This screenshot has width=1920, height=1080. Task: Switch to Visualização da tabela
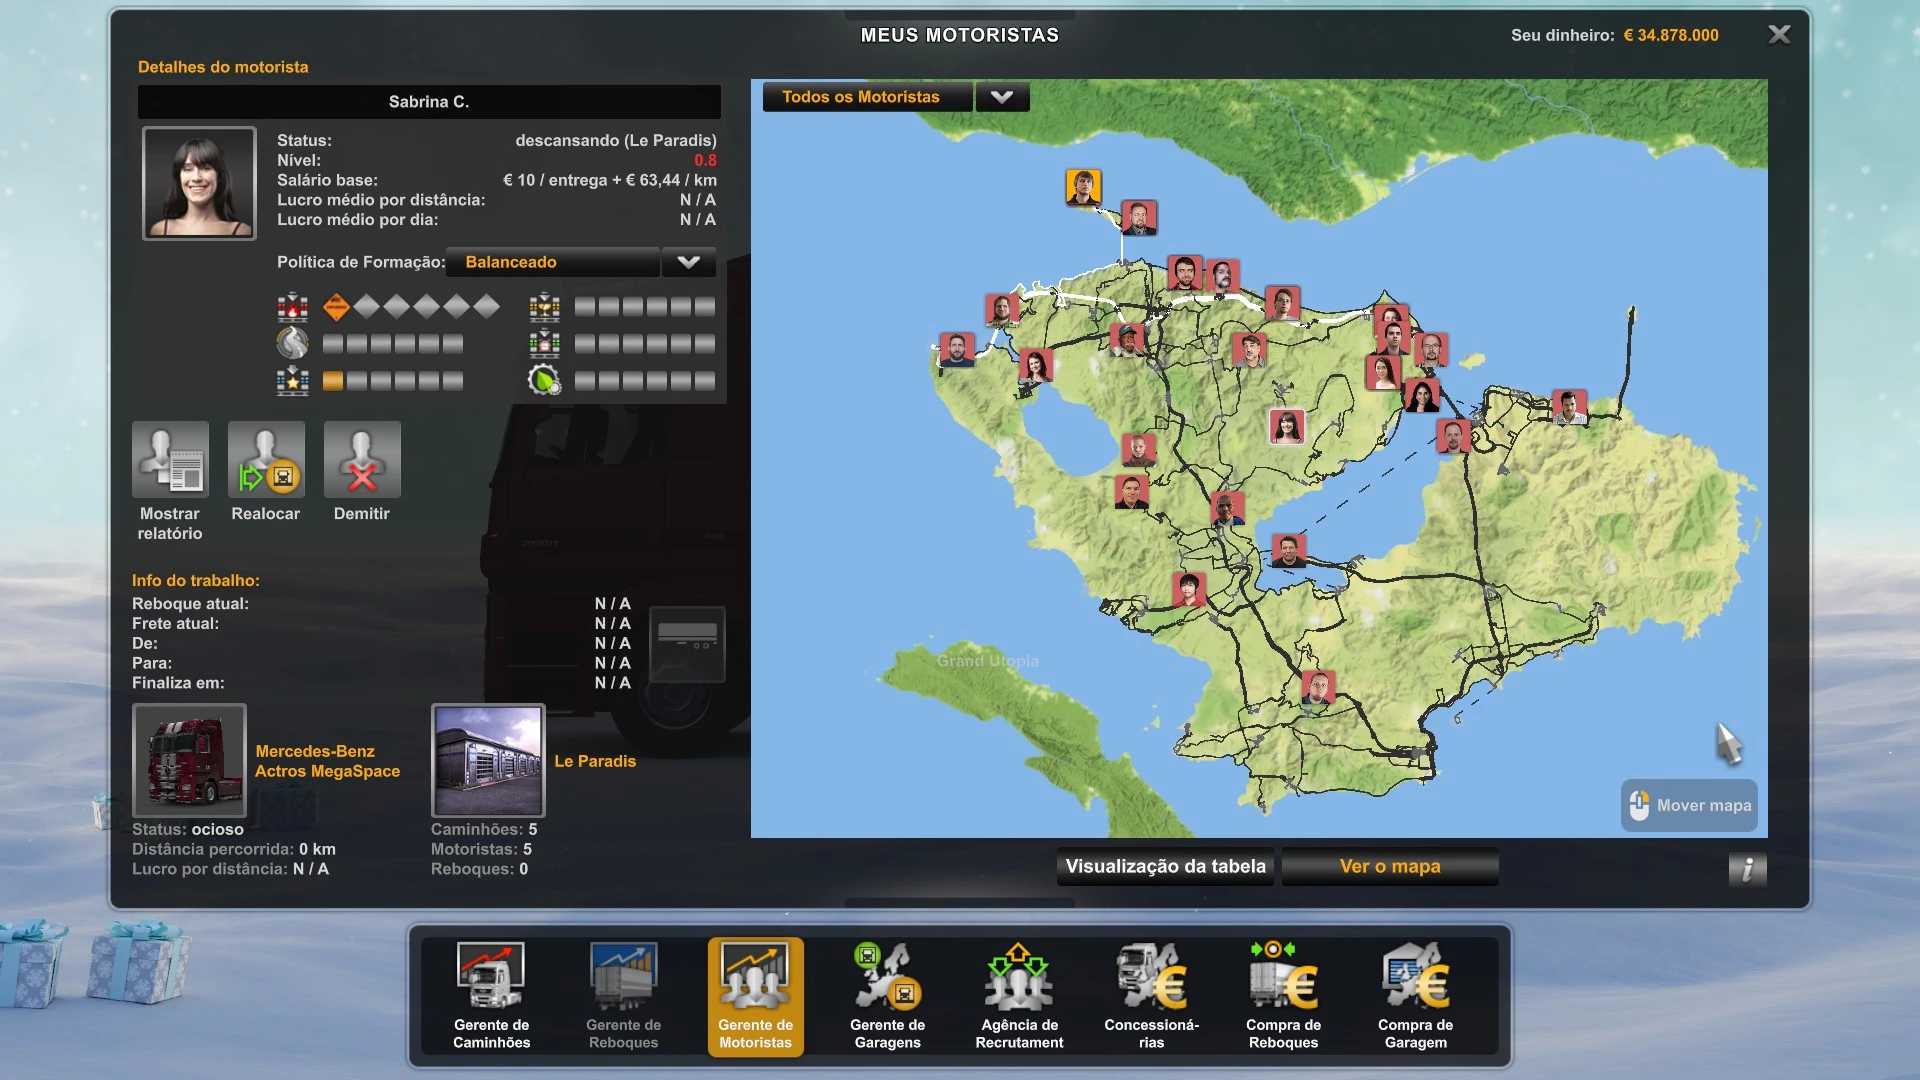pos(1165,867)
